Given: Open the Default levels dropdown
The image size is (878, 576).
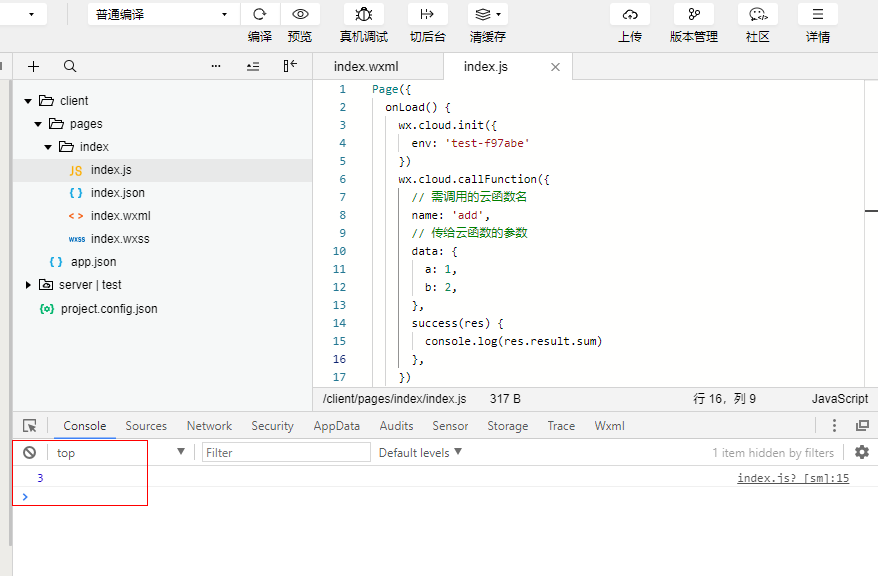Looking at the screenshot, I should pos(420,452).
